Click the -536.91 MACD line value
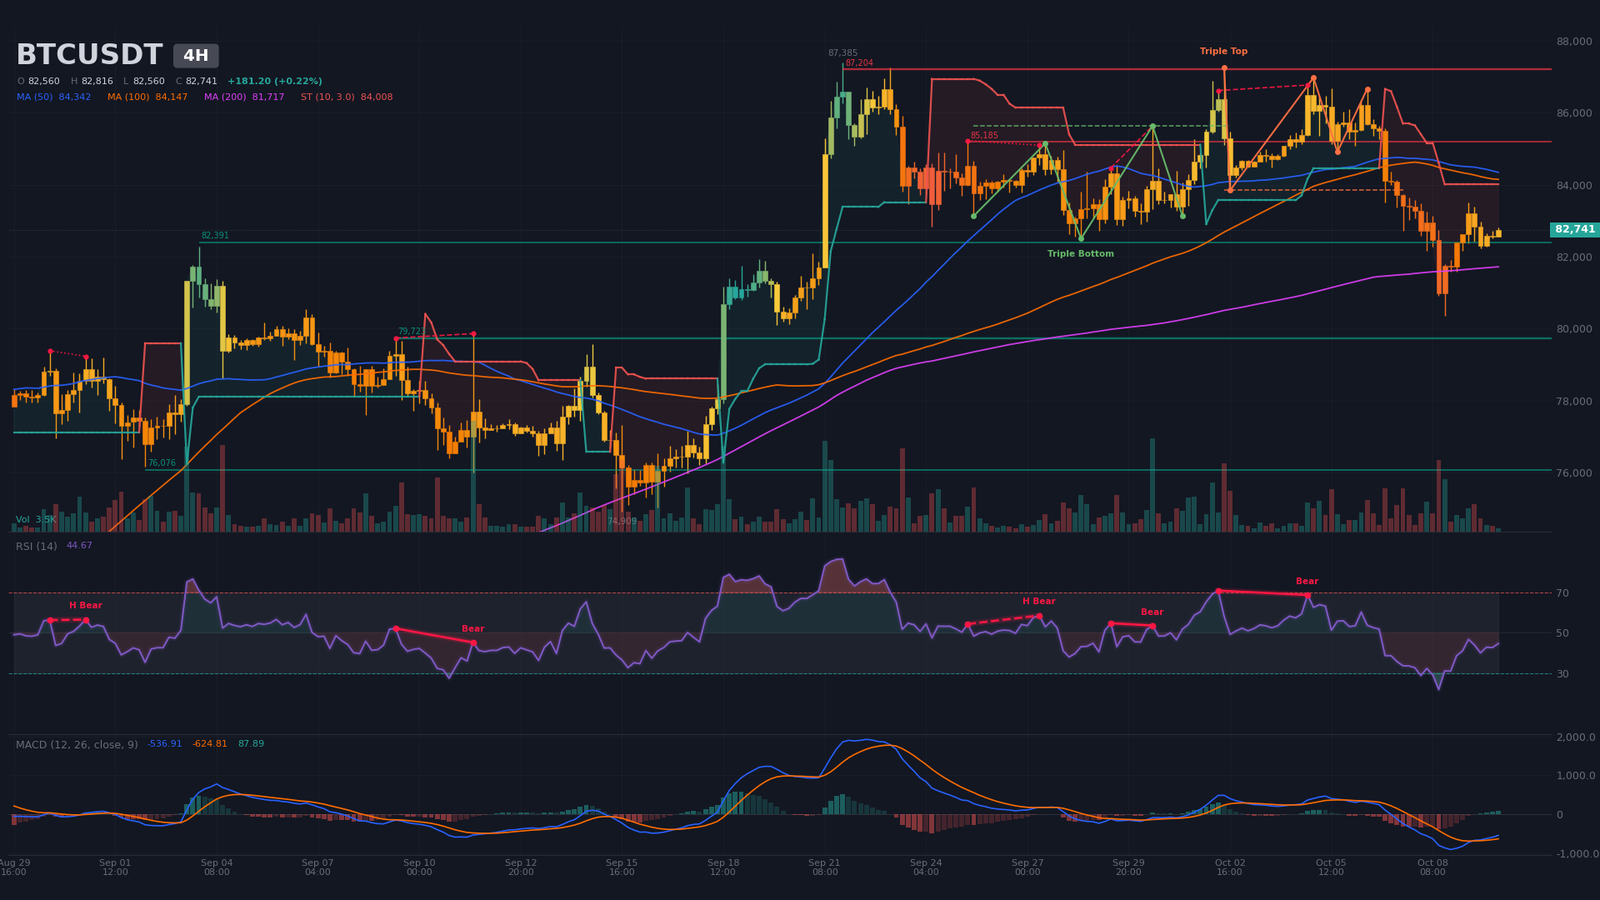 pyautogui.click(x=165, y=744)
